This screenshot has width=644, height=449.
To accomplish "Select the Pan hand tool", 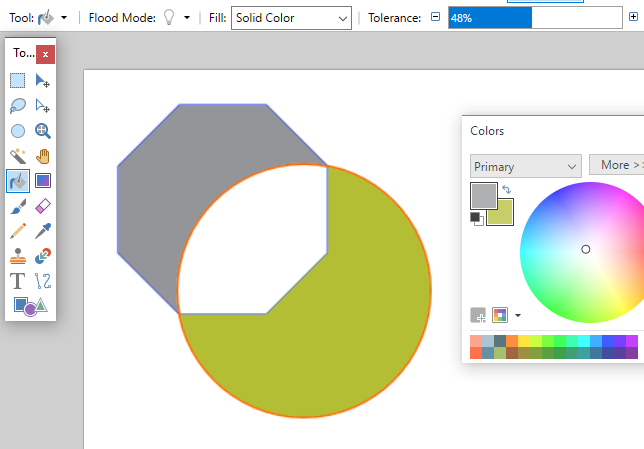I will point(43,156).
